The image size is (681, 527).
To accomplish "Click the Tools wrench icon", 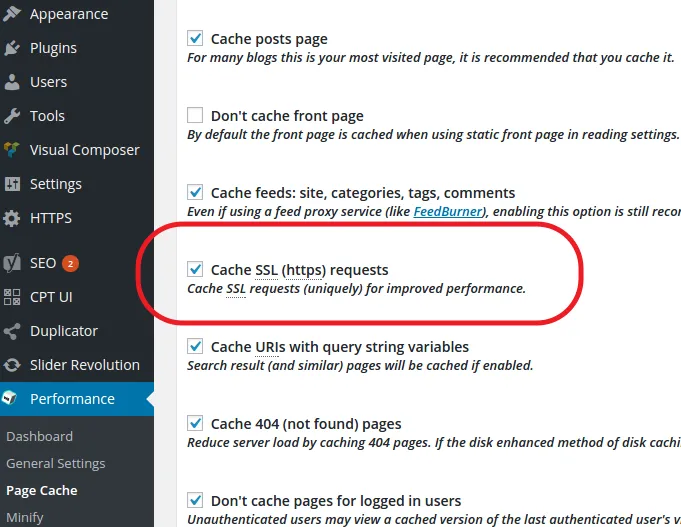I will point(12,116).
